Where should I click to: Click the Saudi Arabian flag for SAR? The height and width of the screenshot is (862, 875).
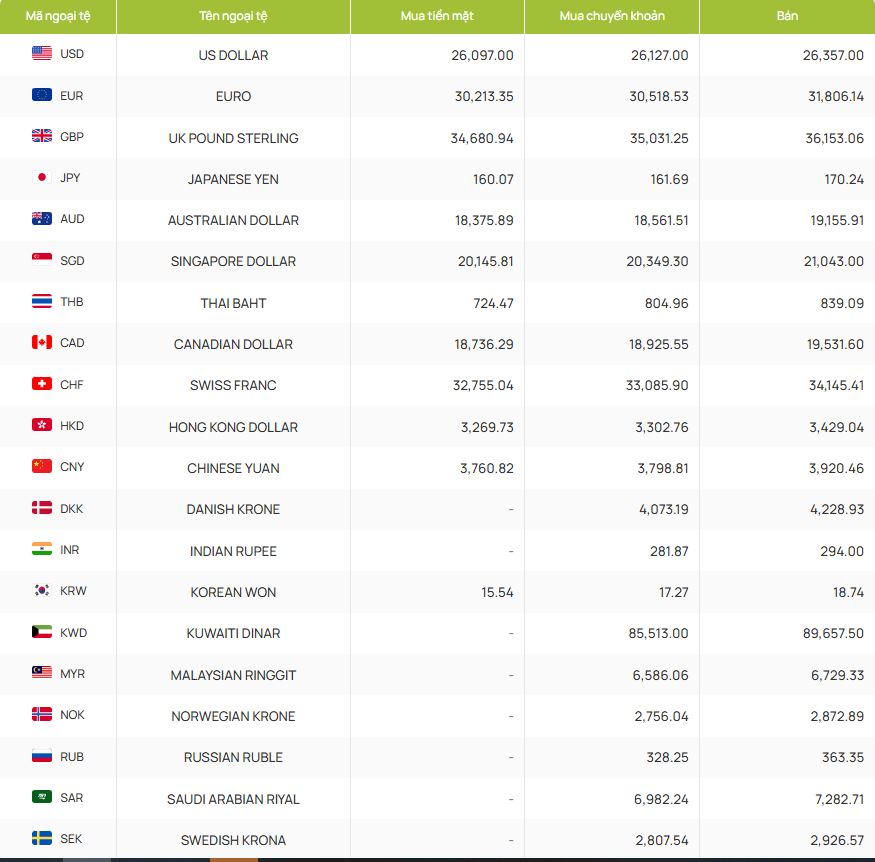42,797
